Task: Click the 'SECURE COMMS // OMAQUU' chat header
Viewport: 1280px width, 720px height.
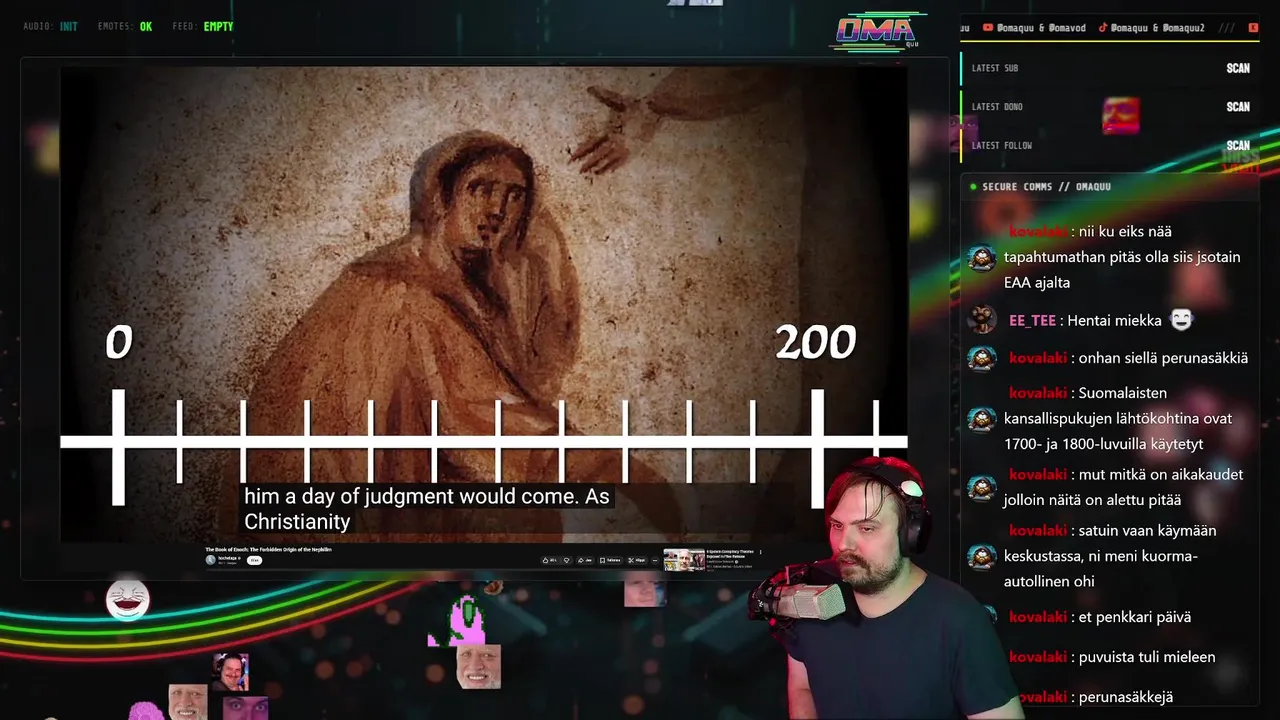Action: pyautogui.click(x=1046, y=187)
